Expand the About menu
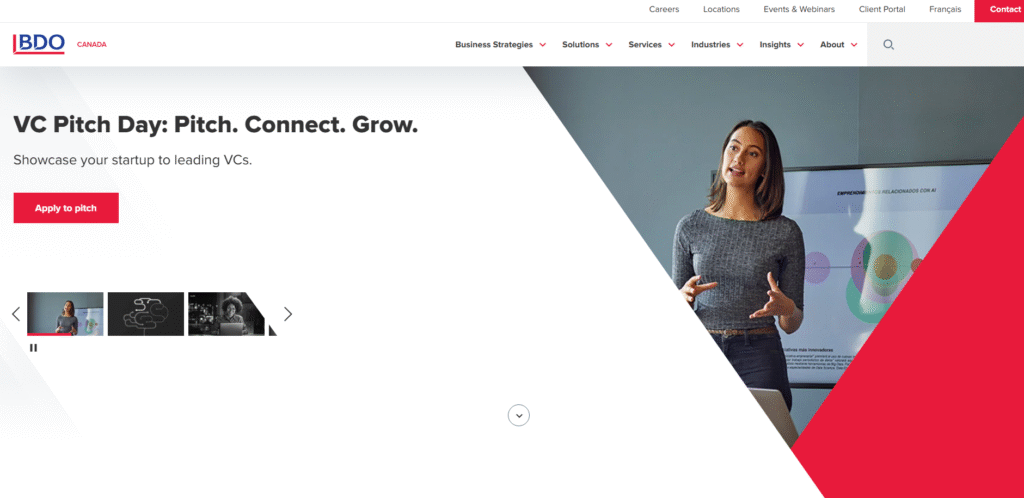1024x498 pixels. click(x=839, y=44)
